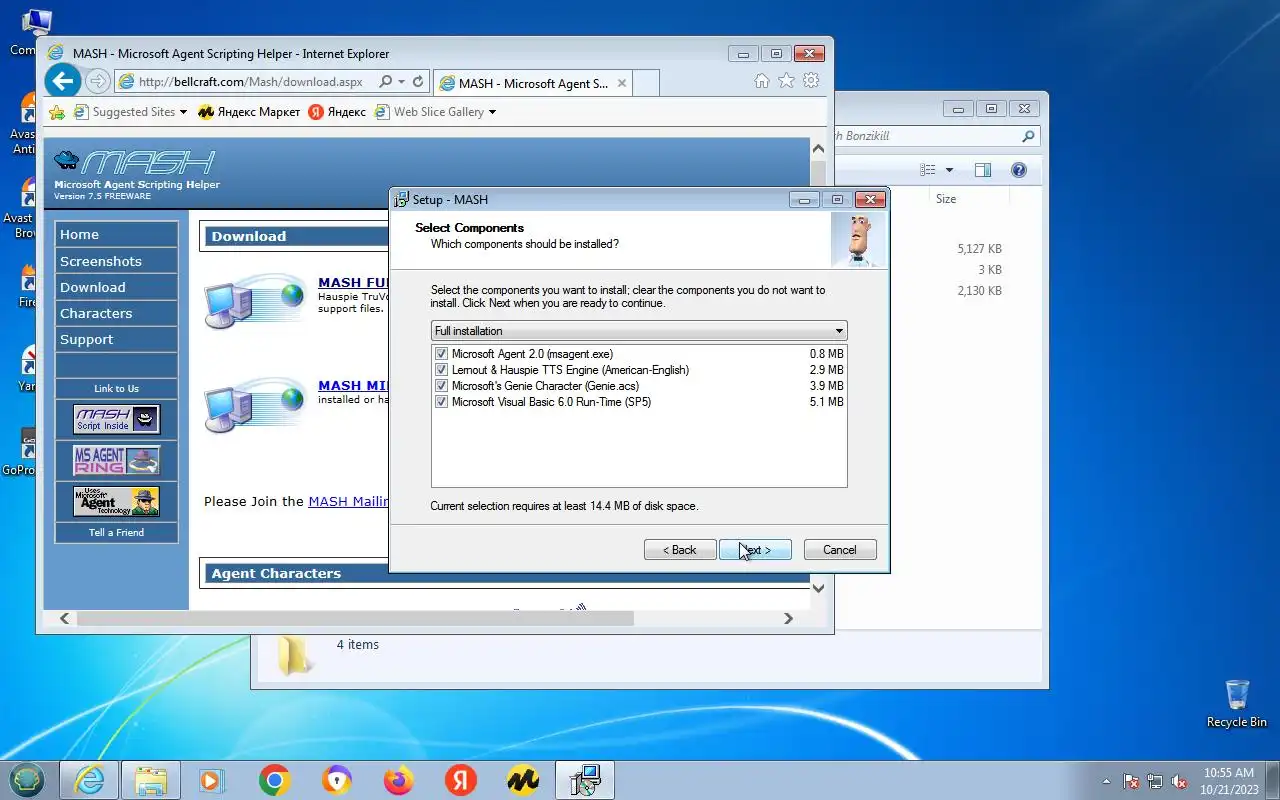Screen dimensions: 1280x800
Task: Click the MS Agent Ring badge
Action: (x=117, y=460)
